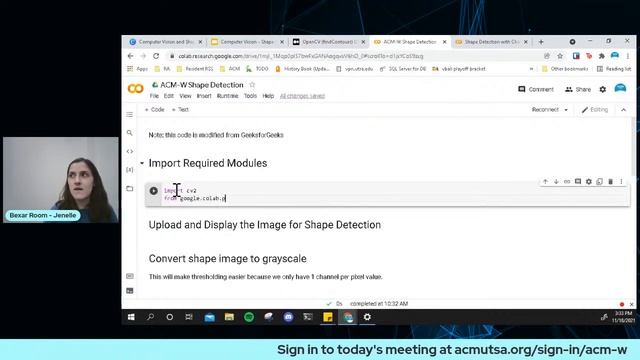
Task: Open the Reconnect dropdown arrow
Action: (x=566, y=110)
